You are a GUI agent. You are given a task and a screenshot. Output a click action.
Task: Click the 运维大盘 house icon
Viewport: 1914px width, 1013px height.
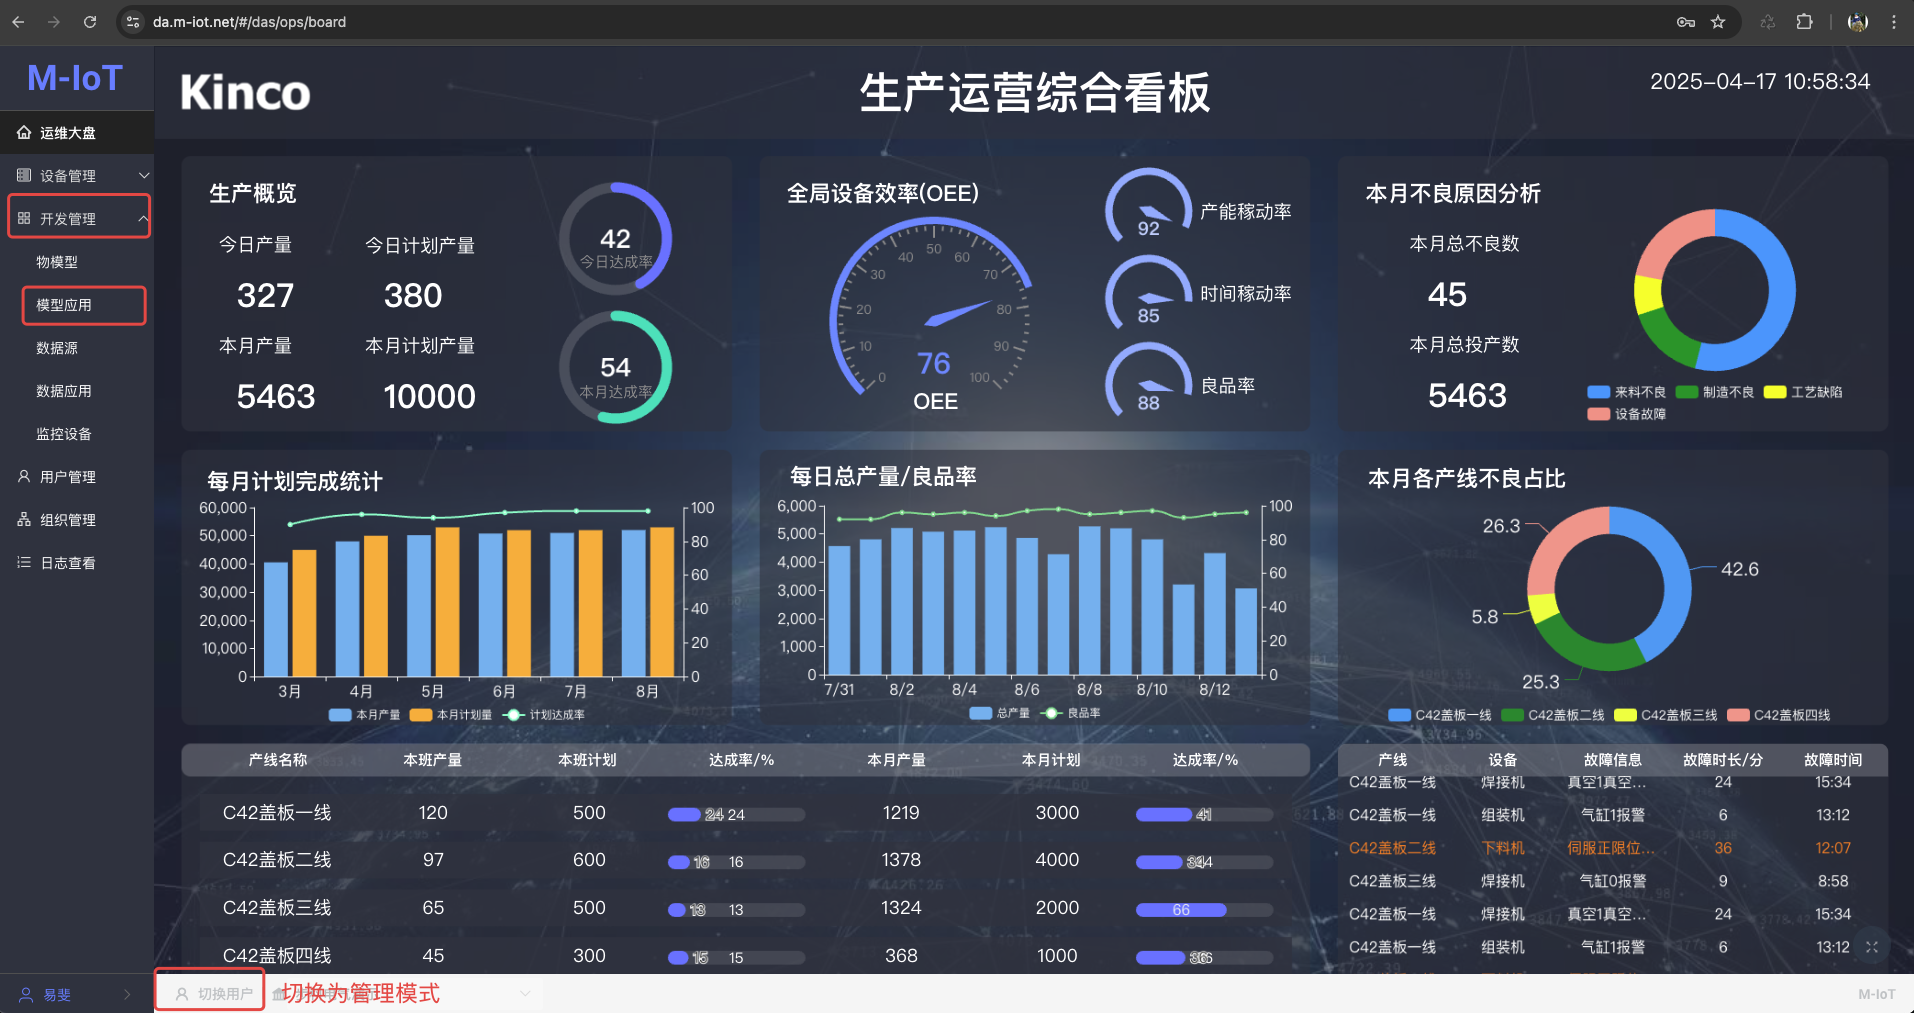point(24,132)
